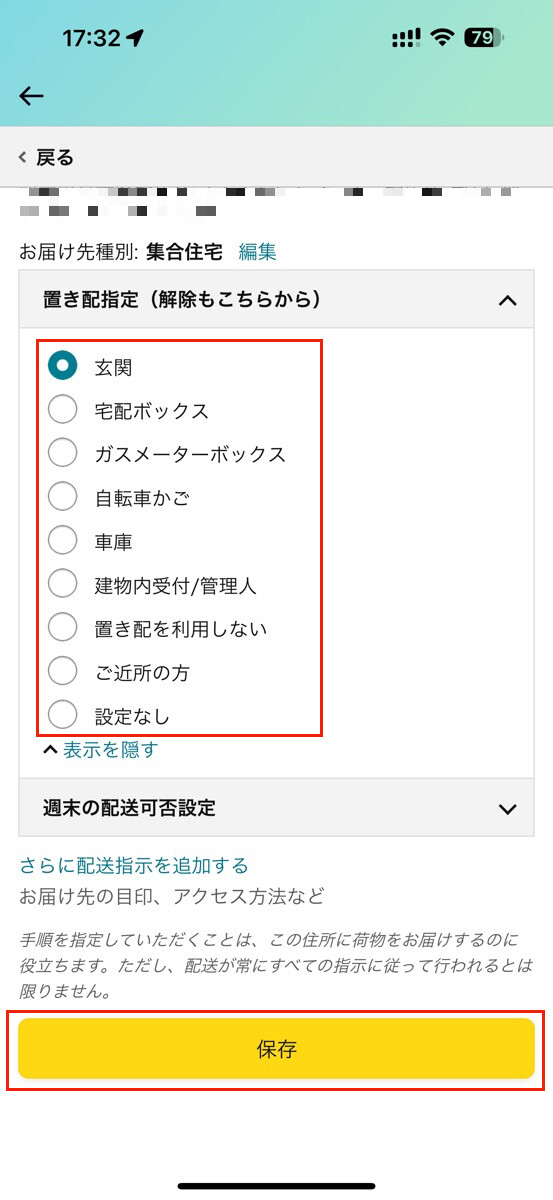553x1200 pixels.
Task: Tap the location arrow next to the time
Action: 135,38
